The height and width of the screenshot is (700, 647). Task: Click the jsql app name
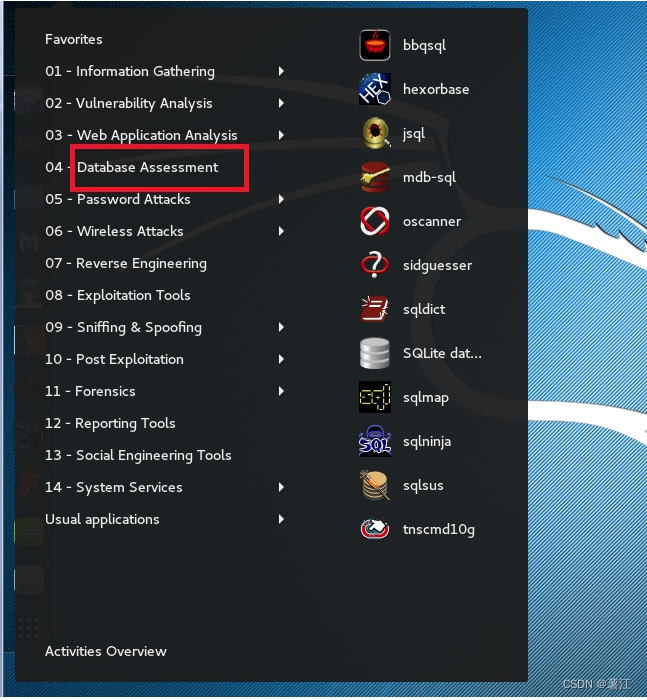click(x=414, y=133)
